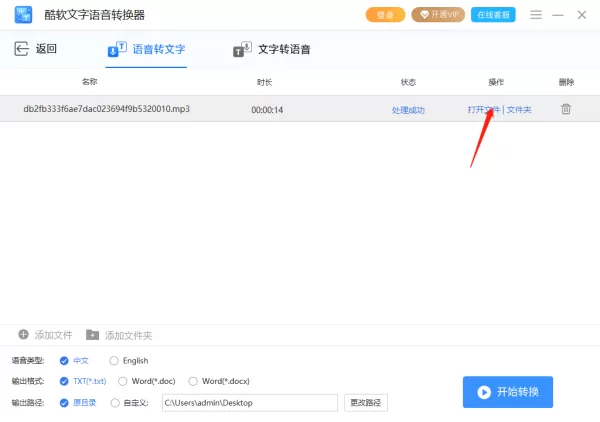Select the db2fb333f6ae7dac023694f9b5320010.mp3 file row
Screen dimensions: 600x422
[x=300, y=109]
